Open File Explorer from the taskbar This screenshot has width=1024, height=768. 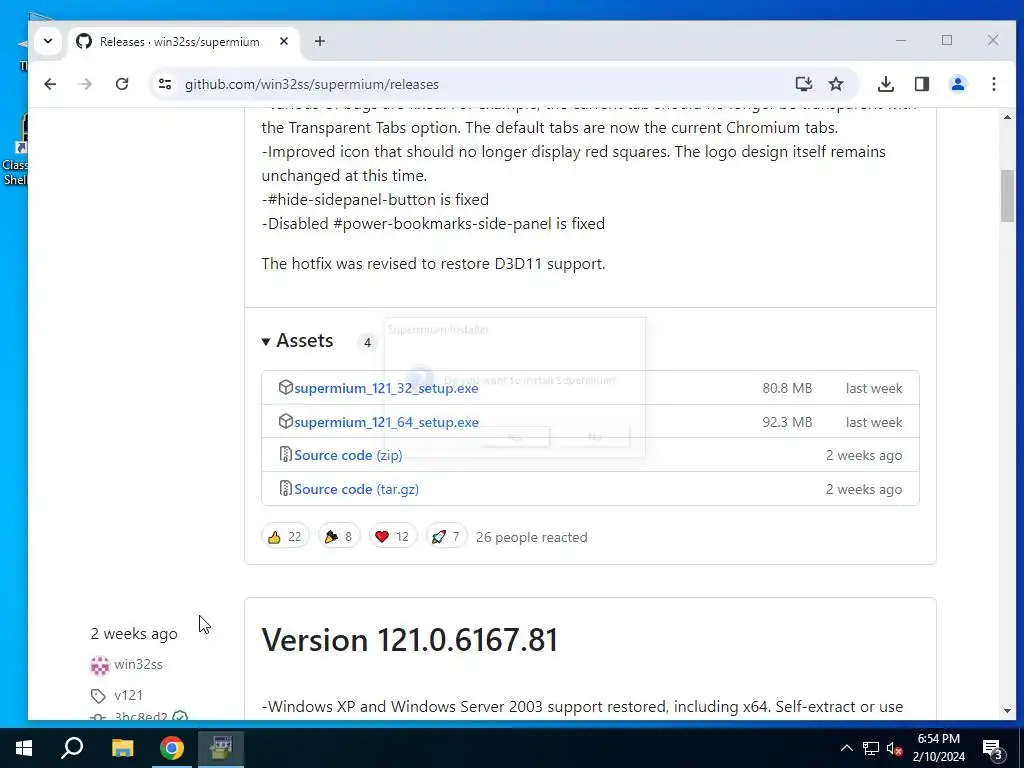coord(122,748)
